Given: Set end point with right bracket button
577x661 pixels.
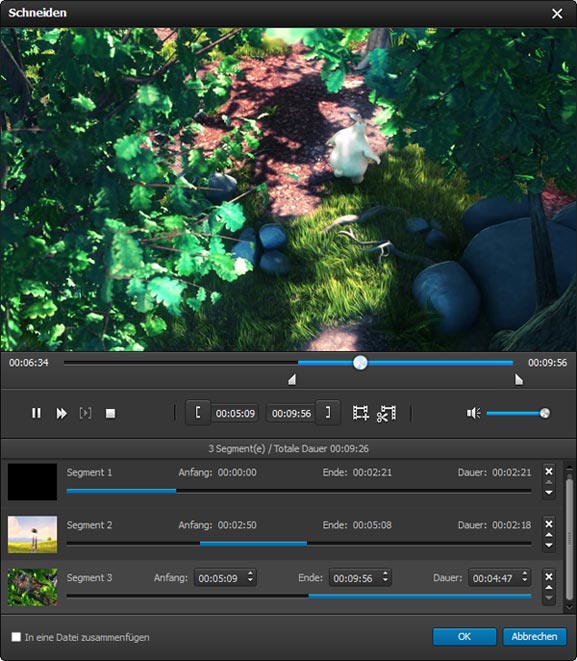Looking at the screenshot, I should pyautogui.click(x=328, y=413).
